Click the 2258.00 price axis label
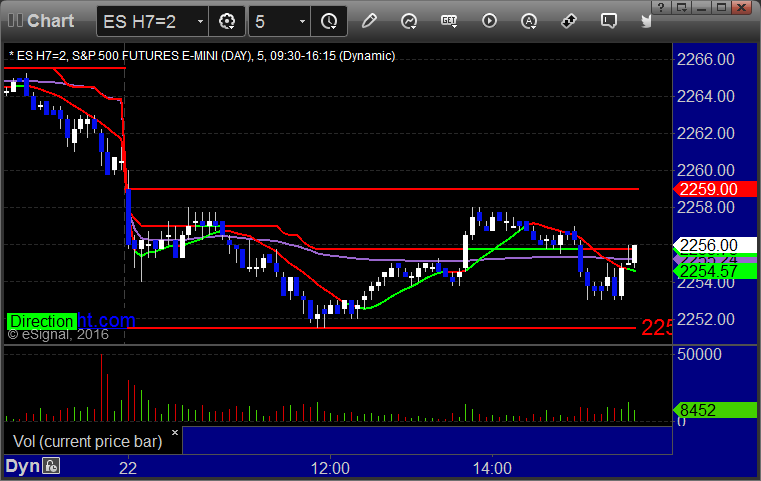The width and height of the screenshot is (761, 481). (706, 207)
